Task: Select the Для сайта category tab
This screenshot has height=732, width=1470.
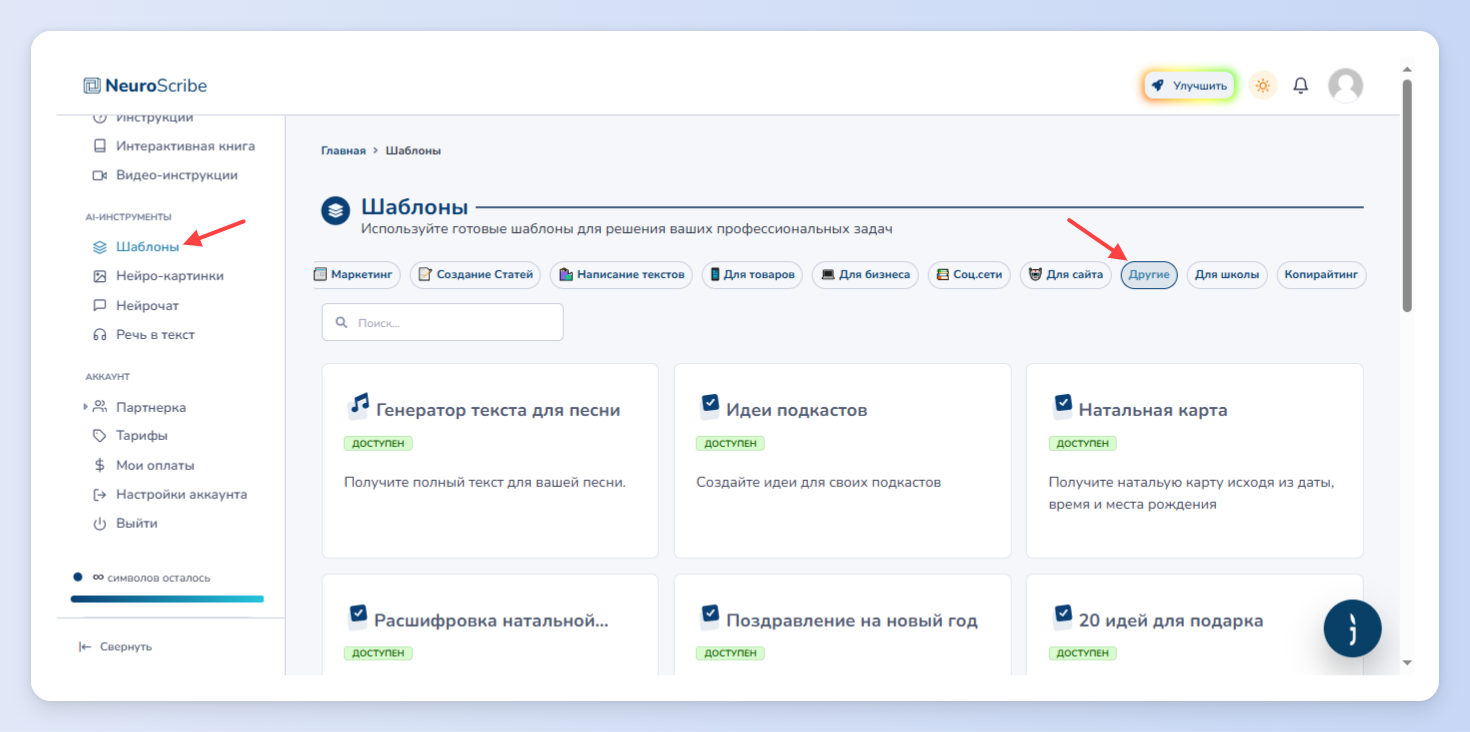Action: tap(1065, 275)
